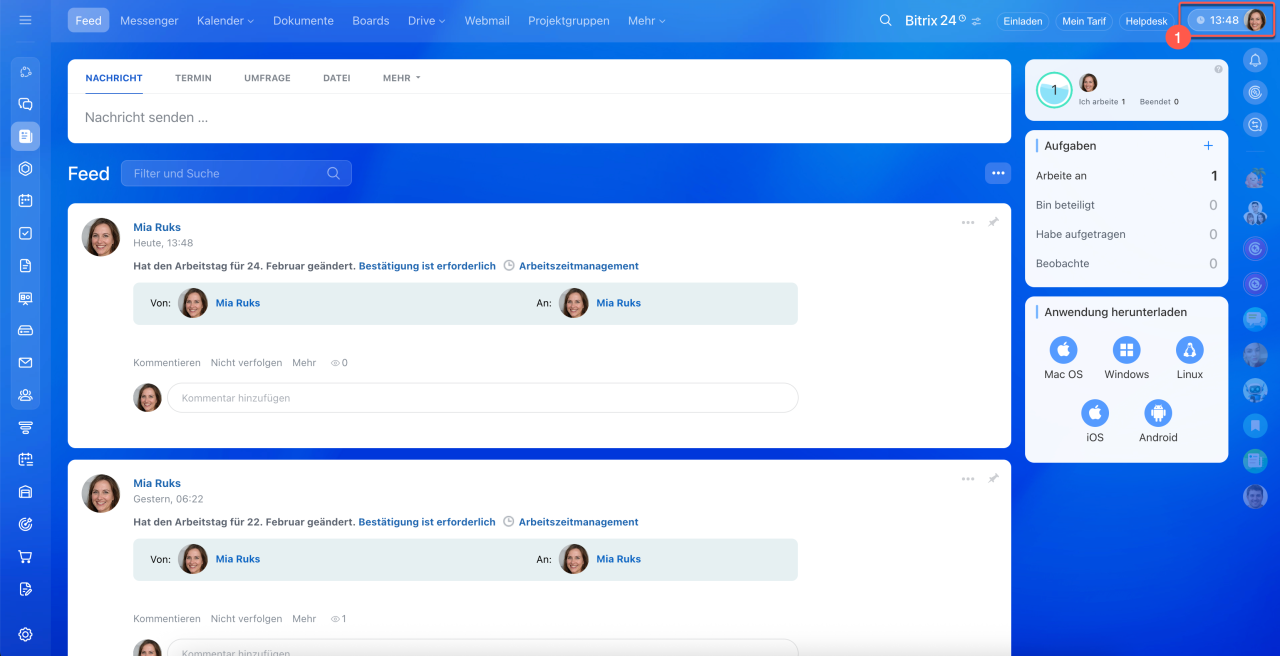This screenshot has height=656, width=1280.
Task: Click the Linux download icon
Action: point(1189,350)
